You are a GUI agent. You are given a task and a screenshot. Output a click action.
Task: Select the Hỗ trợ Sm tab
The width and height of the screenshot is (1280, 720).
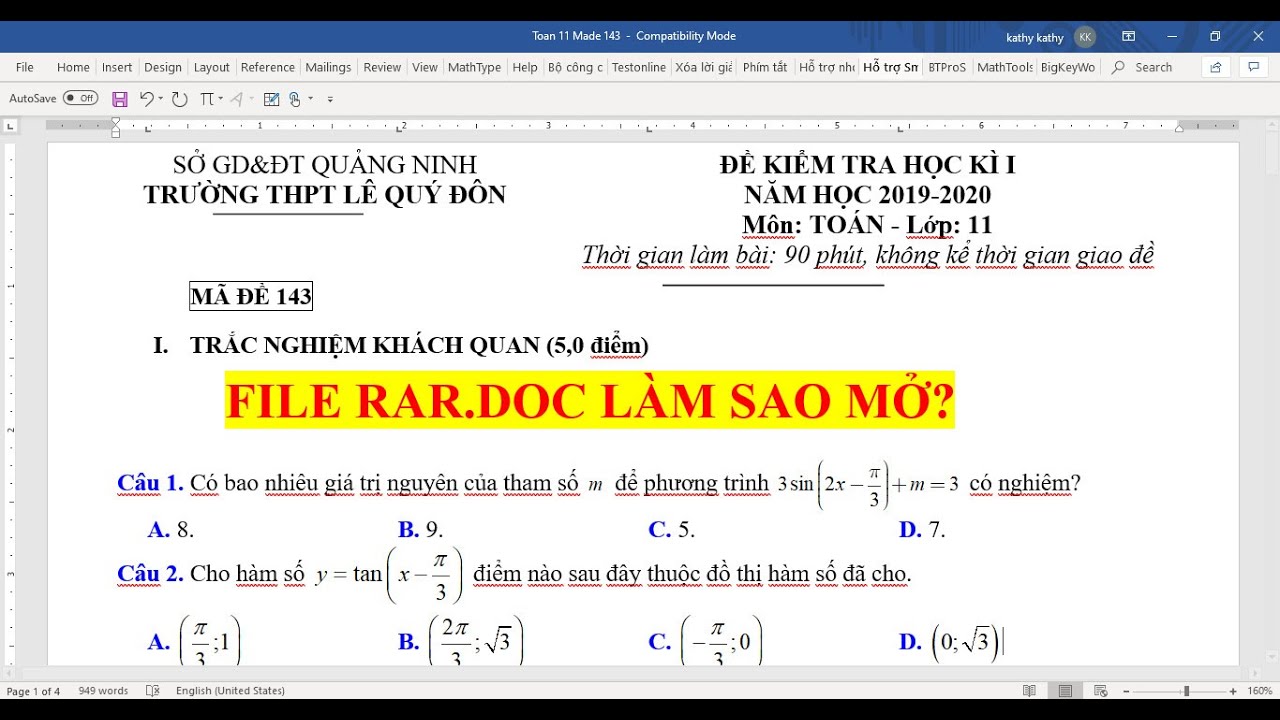[890, 67]
